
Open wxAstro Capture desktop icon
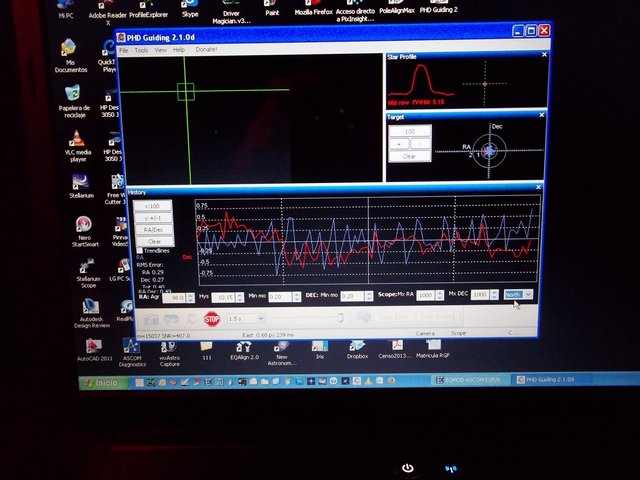[x=169, y=353]
